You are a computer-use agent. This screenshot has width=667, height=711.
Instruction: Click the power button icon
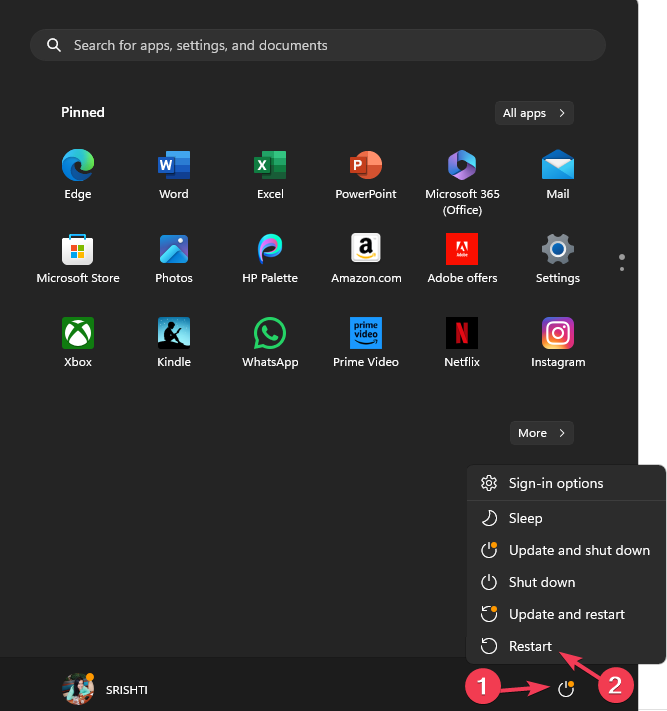tap(566, 689)
